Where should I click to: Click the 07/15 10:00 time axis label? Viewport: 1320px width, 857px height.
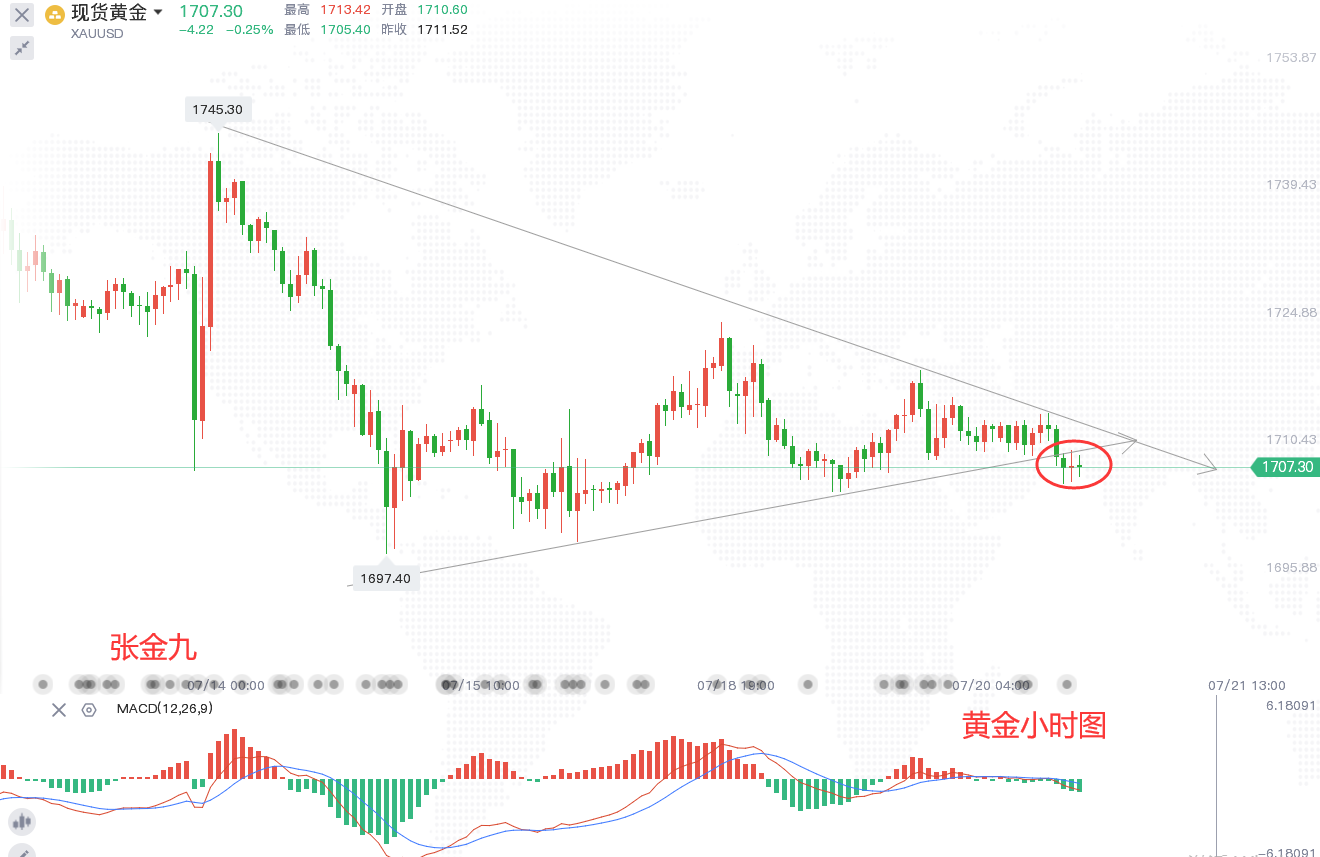[x=481, y=686]
